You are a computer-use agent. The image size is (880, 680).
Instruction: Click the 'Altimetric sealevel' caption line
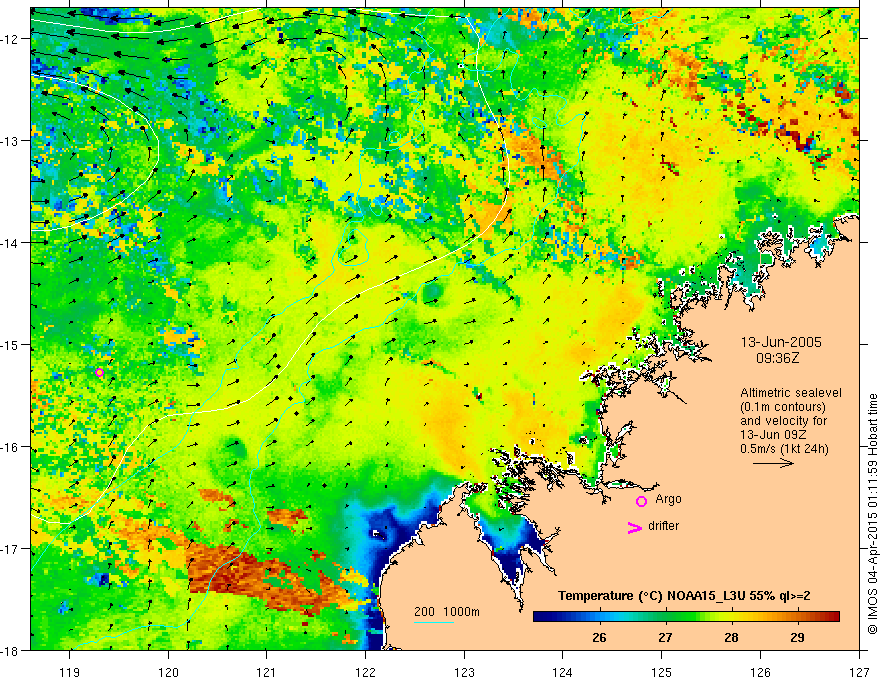791,393
